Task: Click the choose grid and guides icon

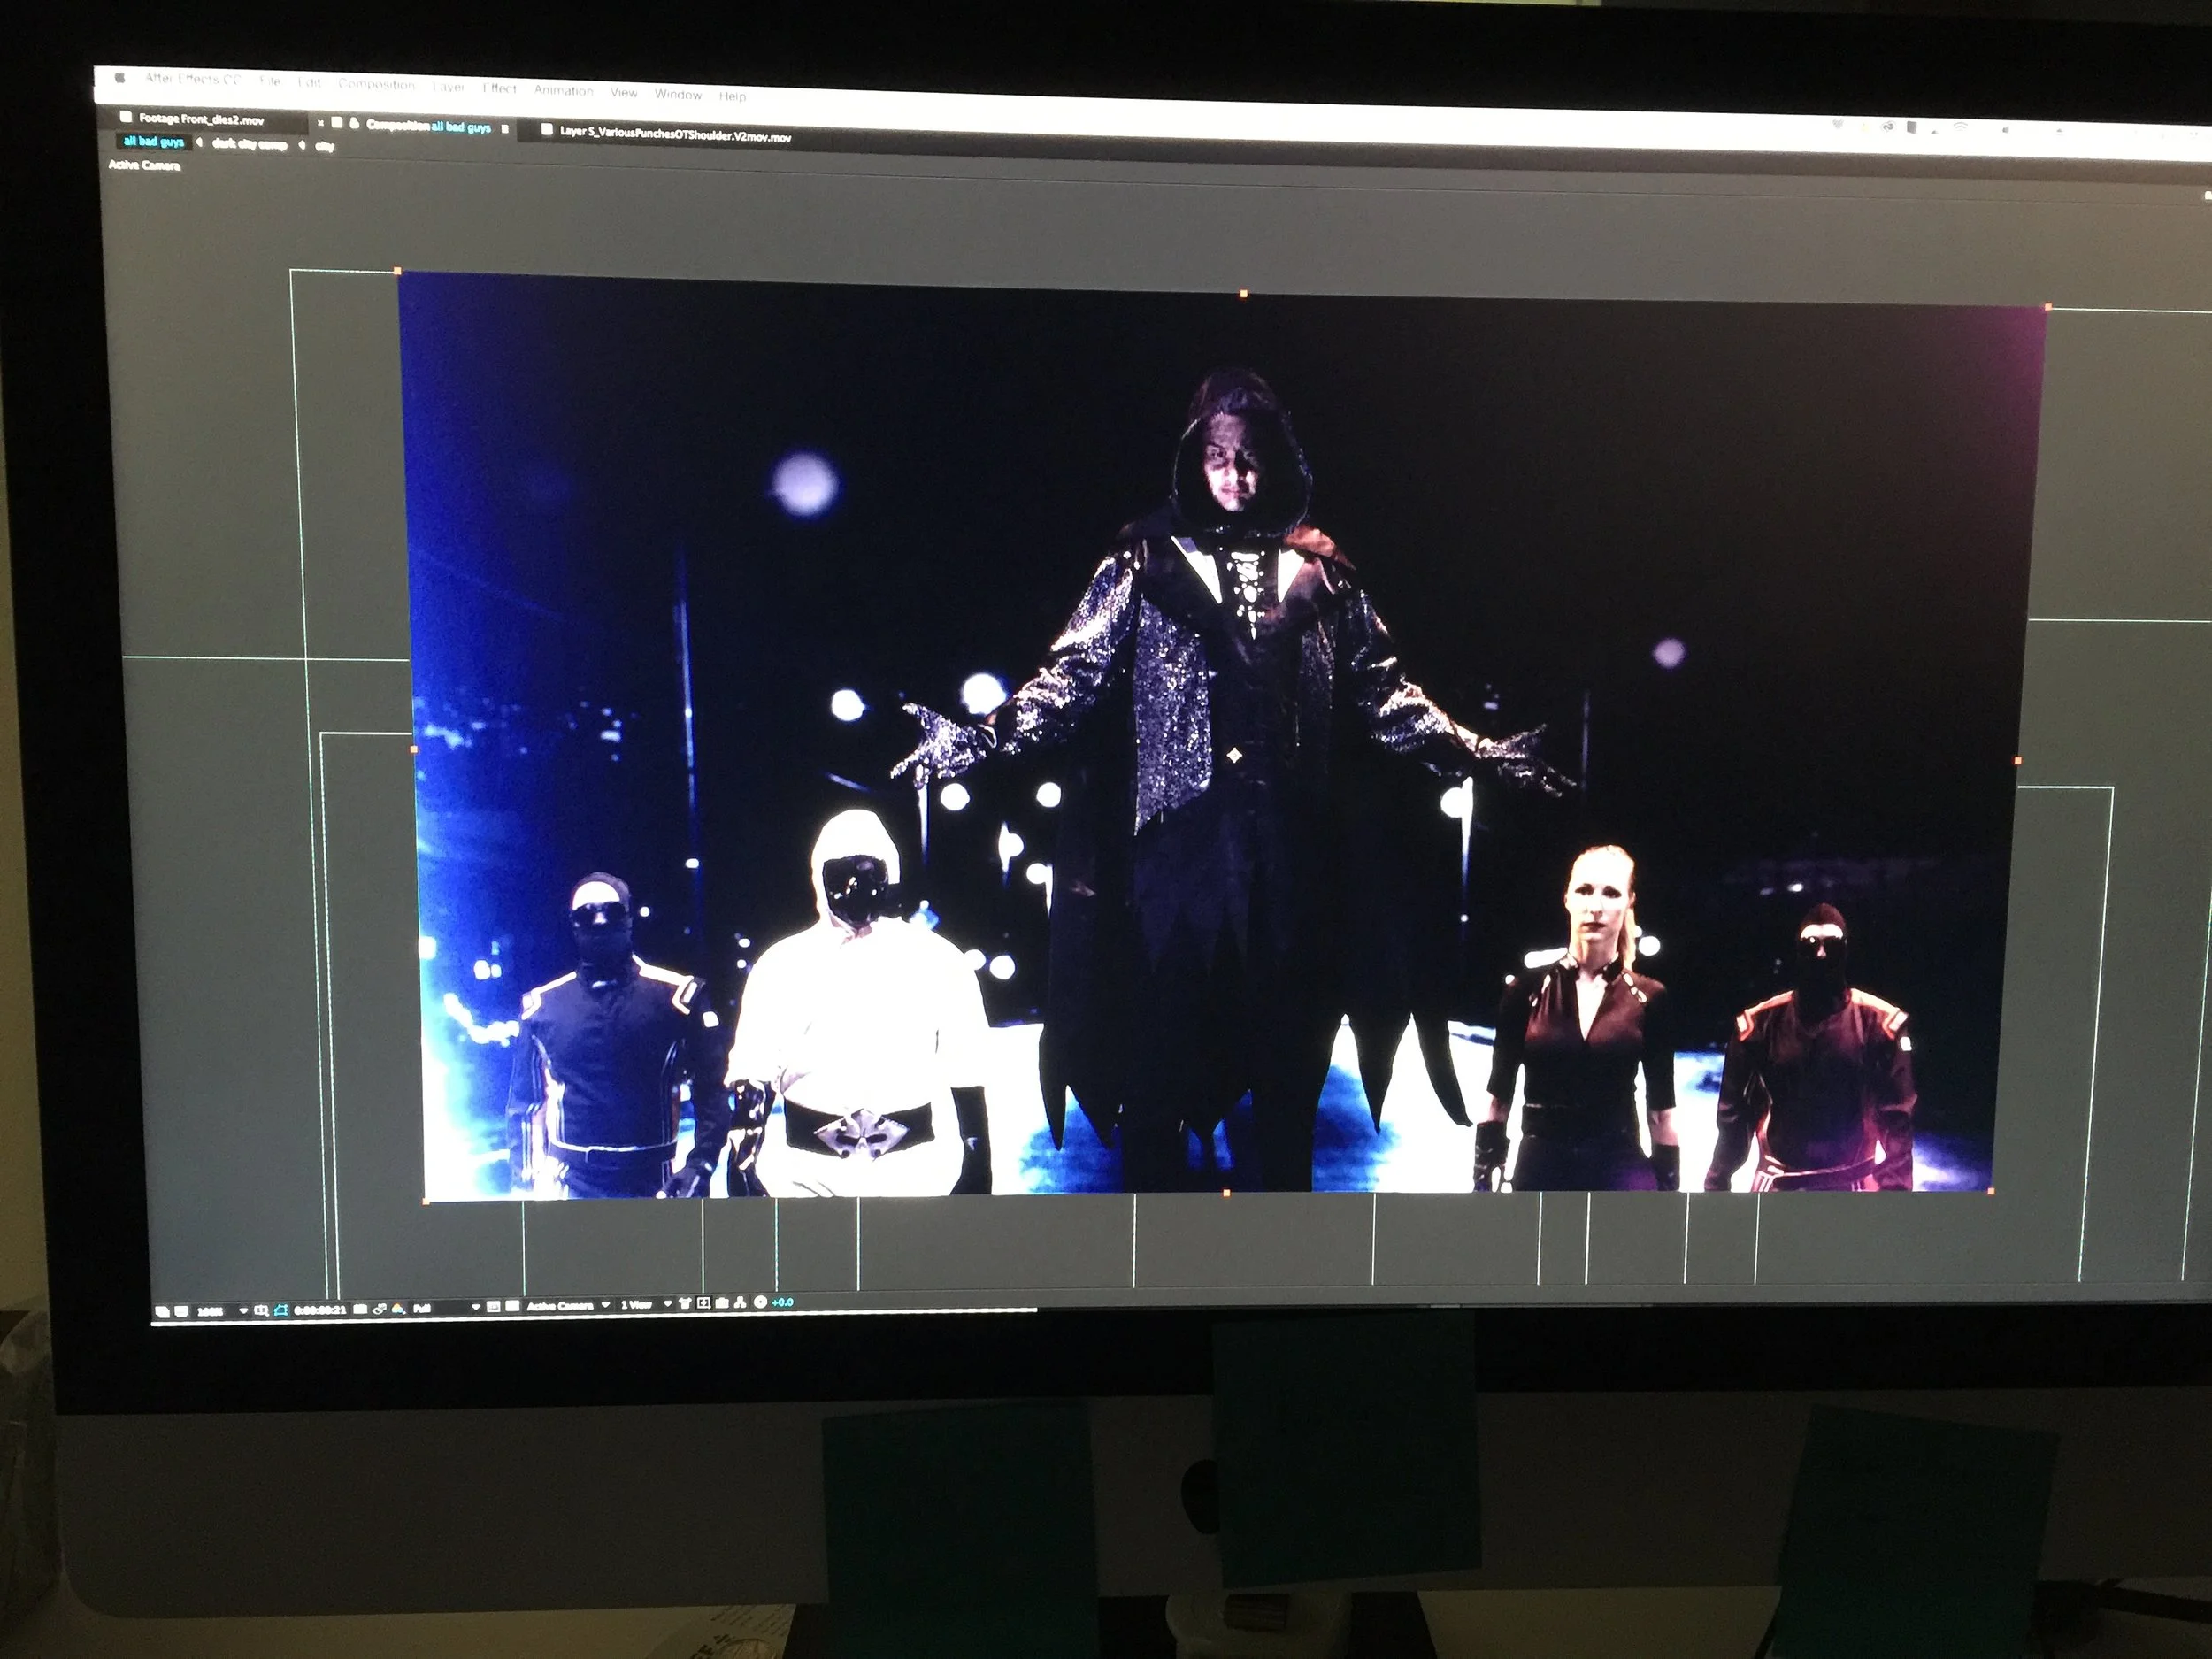Action: point(261,1310)
